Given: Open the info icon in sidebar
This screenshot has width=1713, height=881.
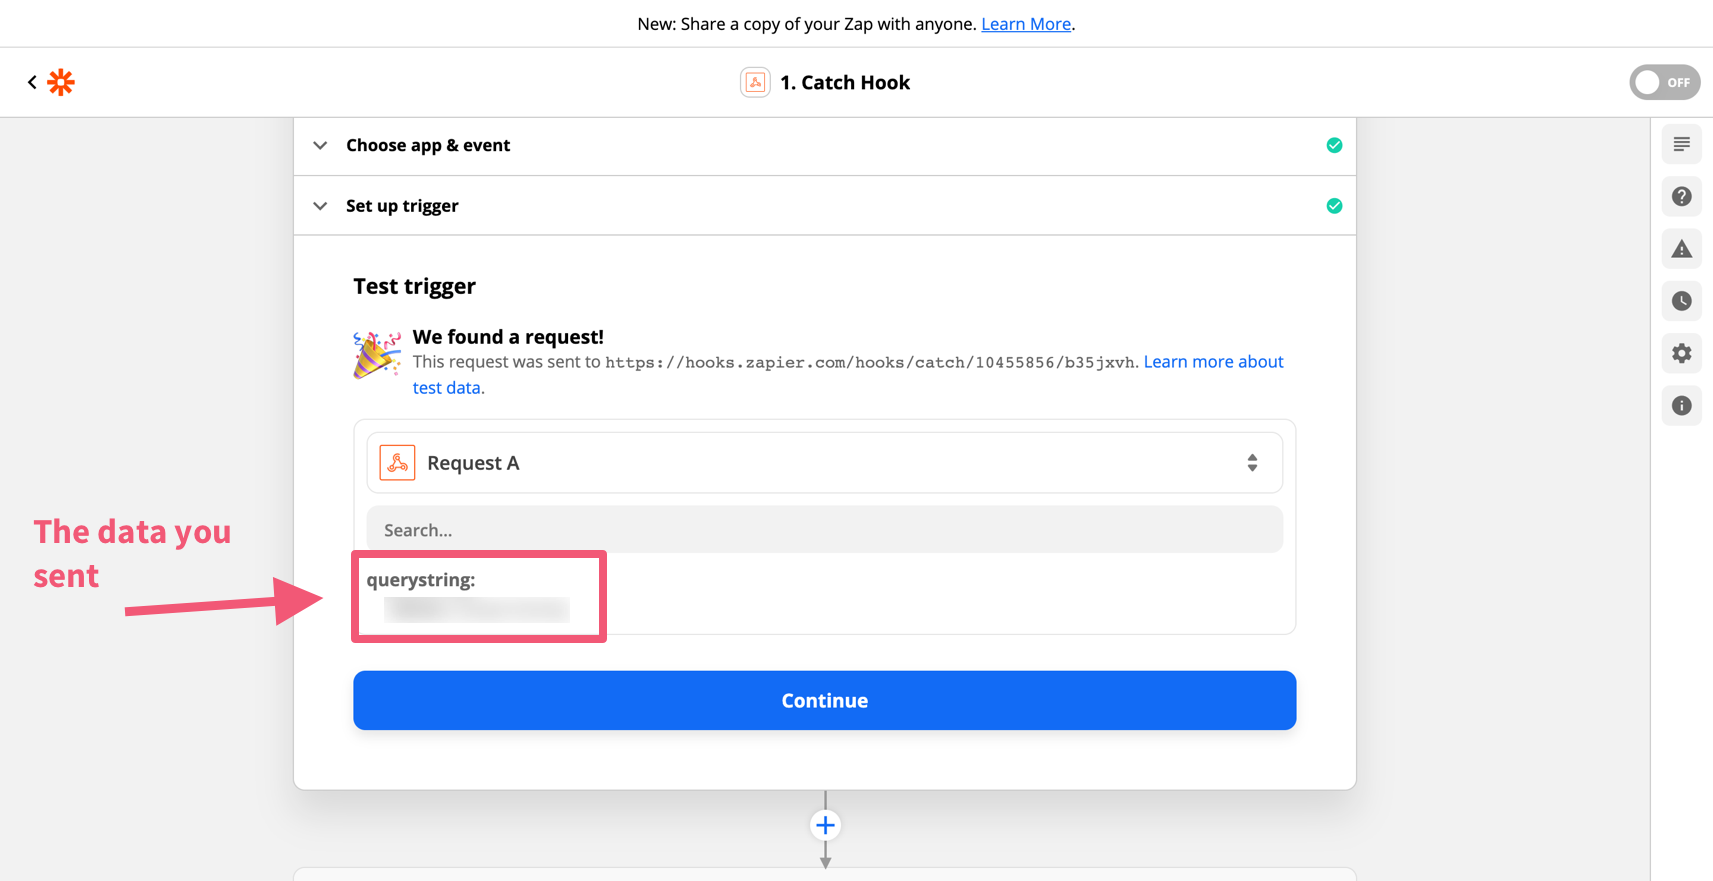Looking at the screenshot, I should pos(1682,405).
